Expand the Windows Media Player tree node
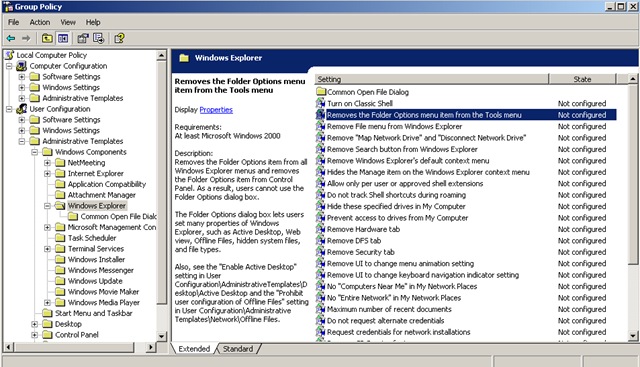Screen dimensions: 640x367 [x=47, y=302]
